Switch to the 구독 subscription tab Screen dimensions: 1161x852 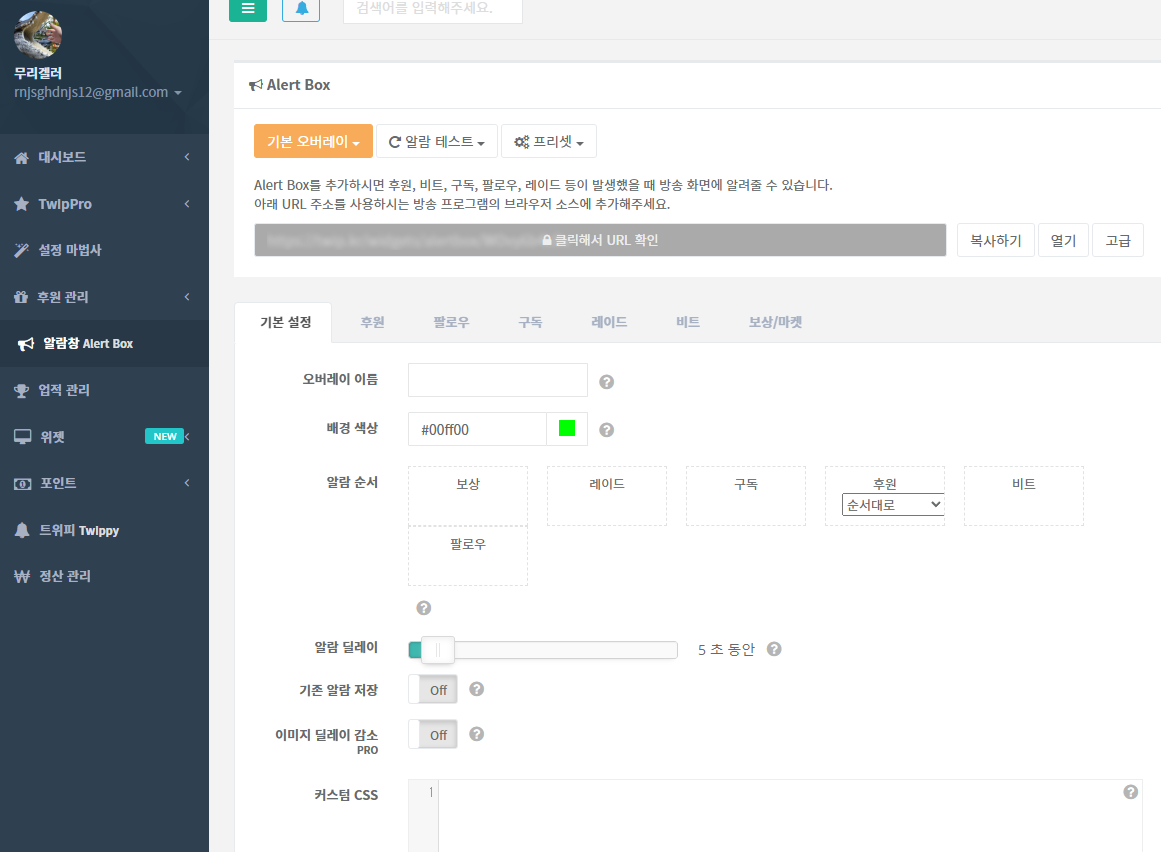point(529,322)
